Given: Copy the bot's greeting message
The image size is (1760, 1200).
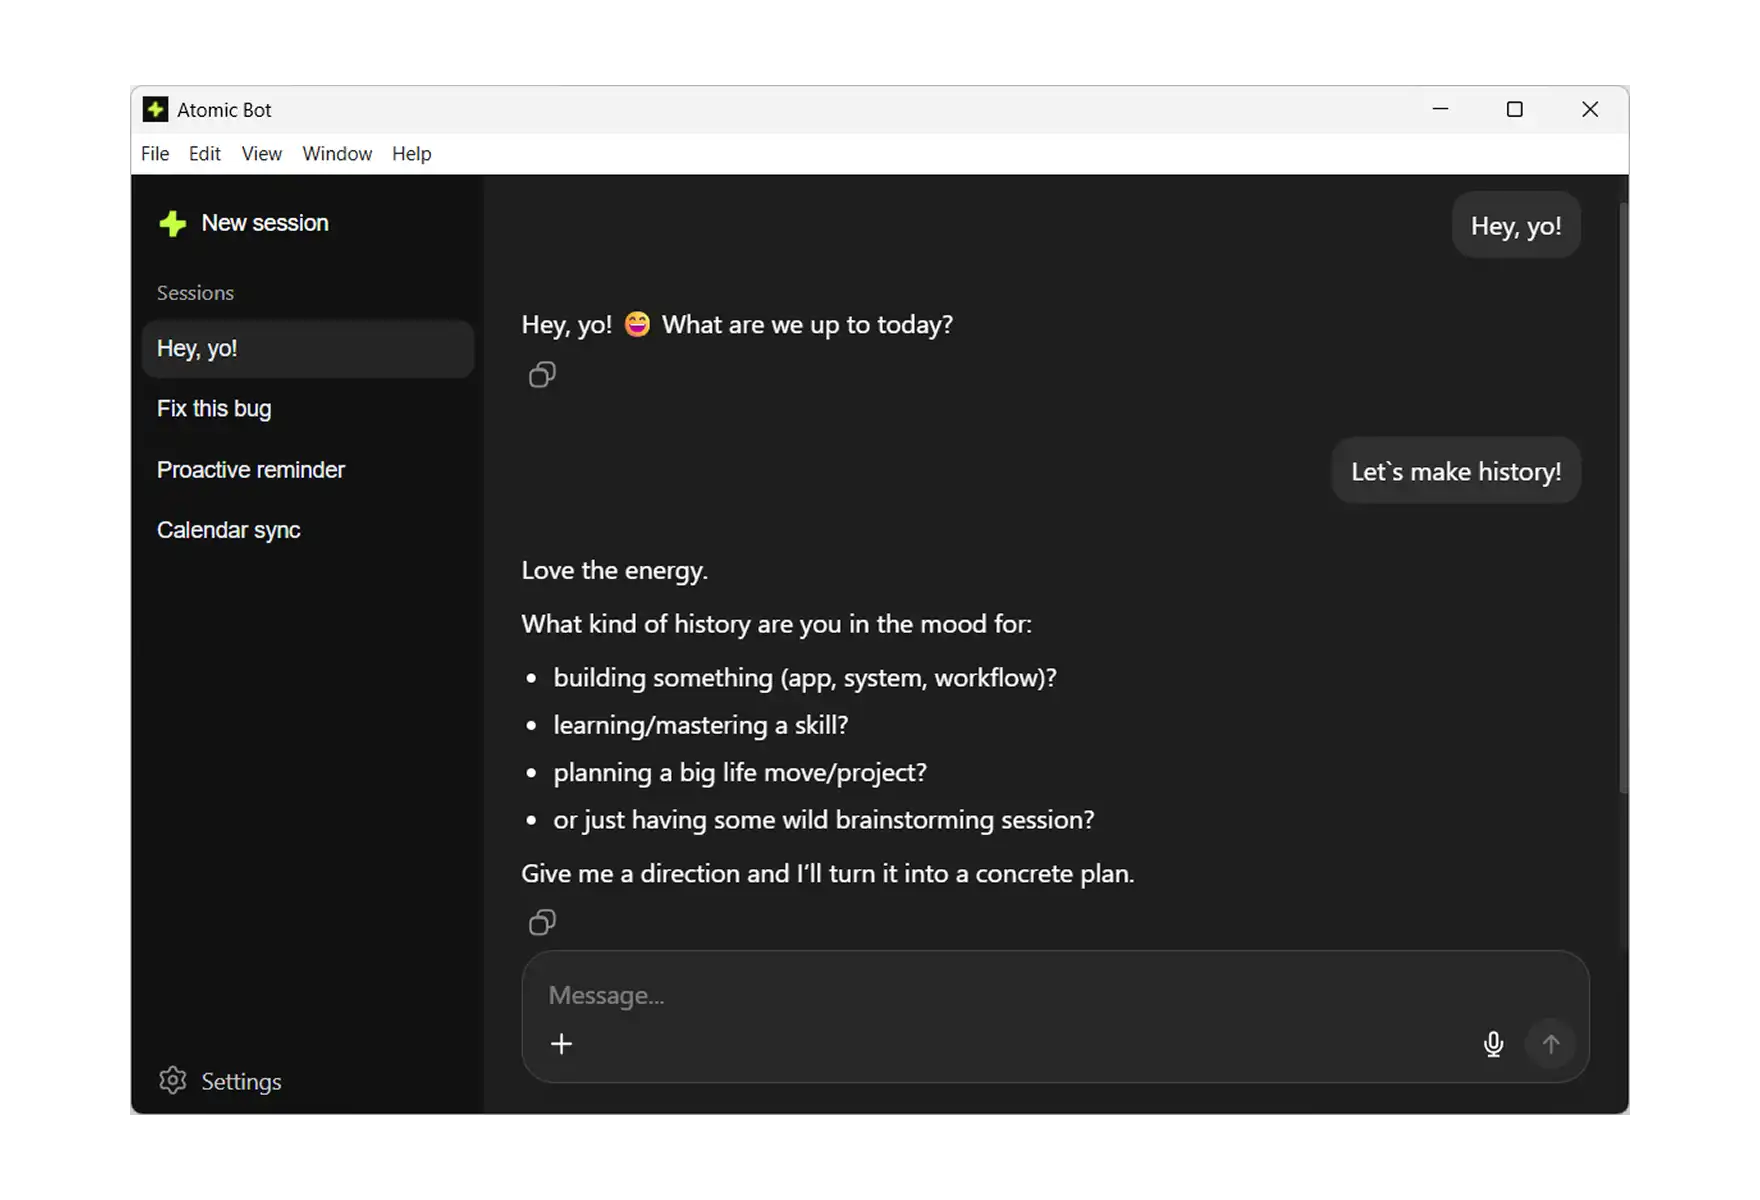Looking at the screenshot, I should 541,374.
